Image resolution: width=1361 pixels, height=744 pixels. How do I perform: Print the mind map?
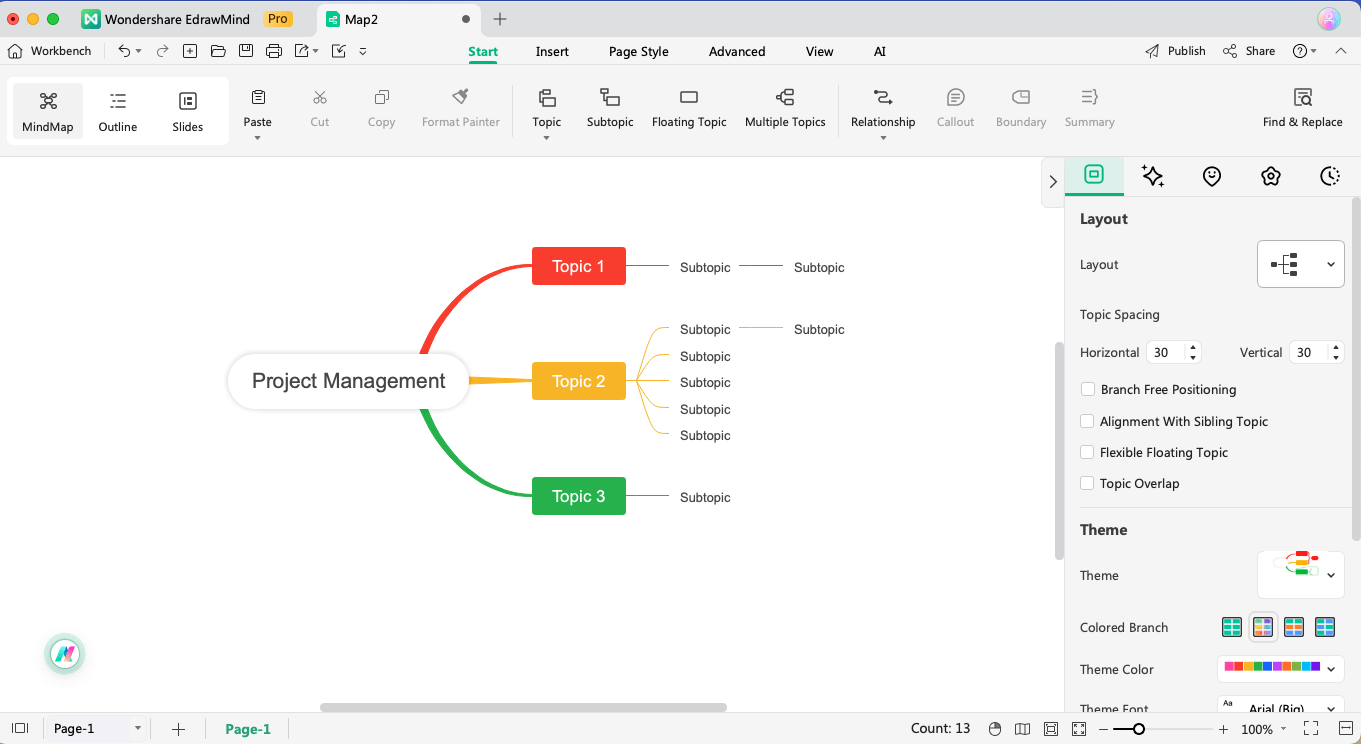(274, 51)
